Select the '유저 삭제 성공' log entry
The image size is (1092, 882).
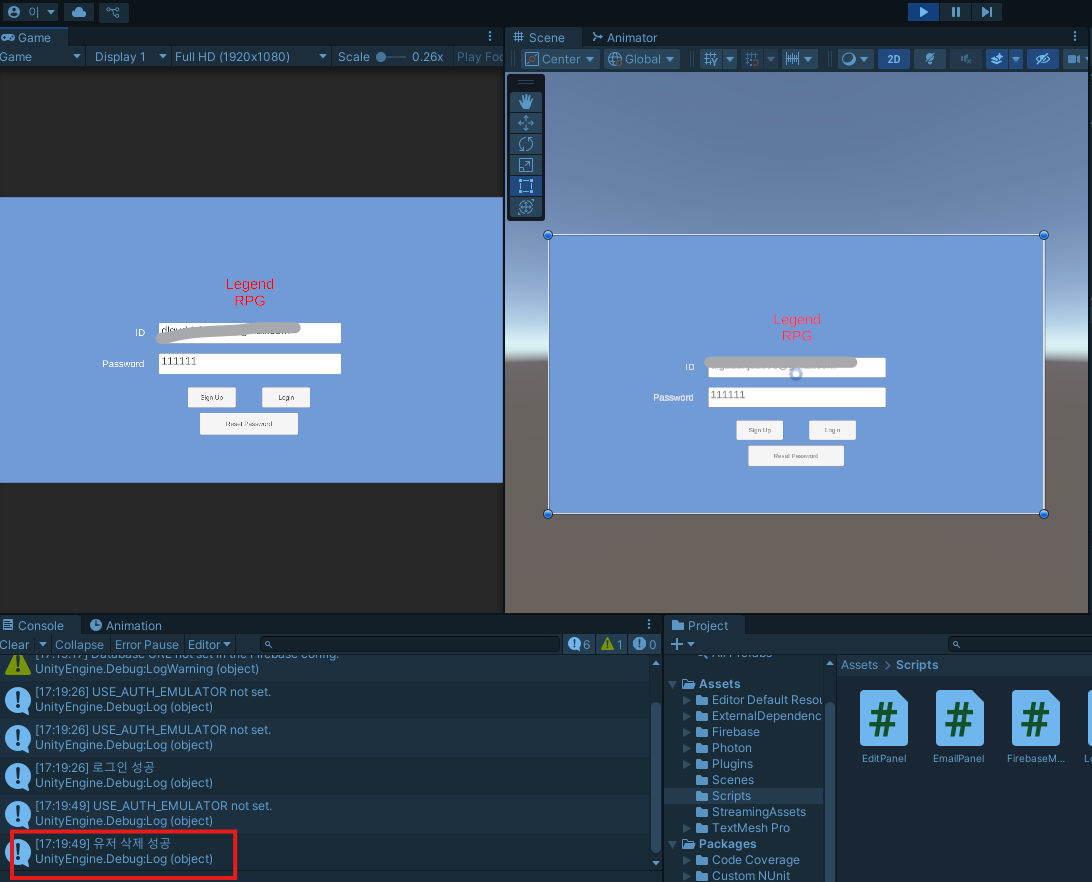[325, 851]
